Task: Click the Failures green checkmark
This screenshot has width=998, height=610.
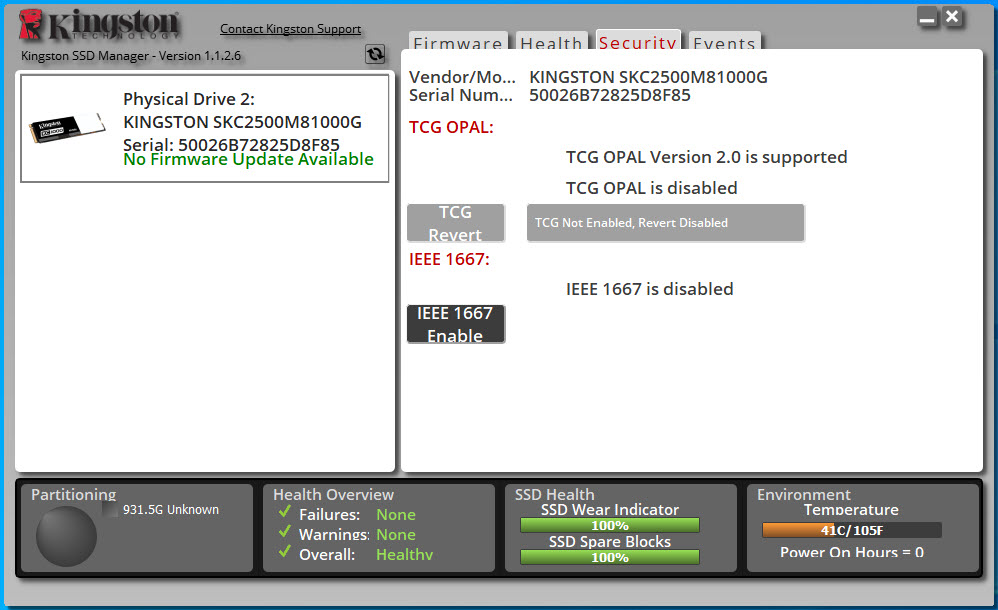Action: coord(285,512)
